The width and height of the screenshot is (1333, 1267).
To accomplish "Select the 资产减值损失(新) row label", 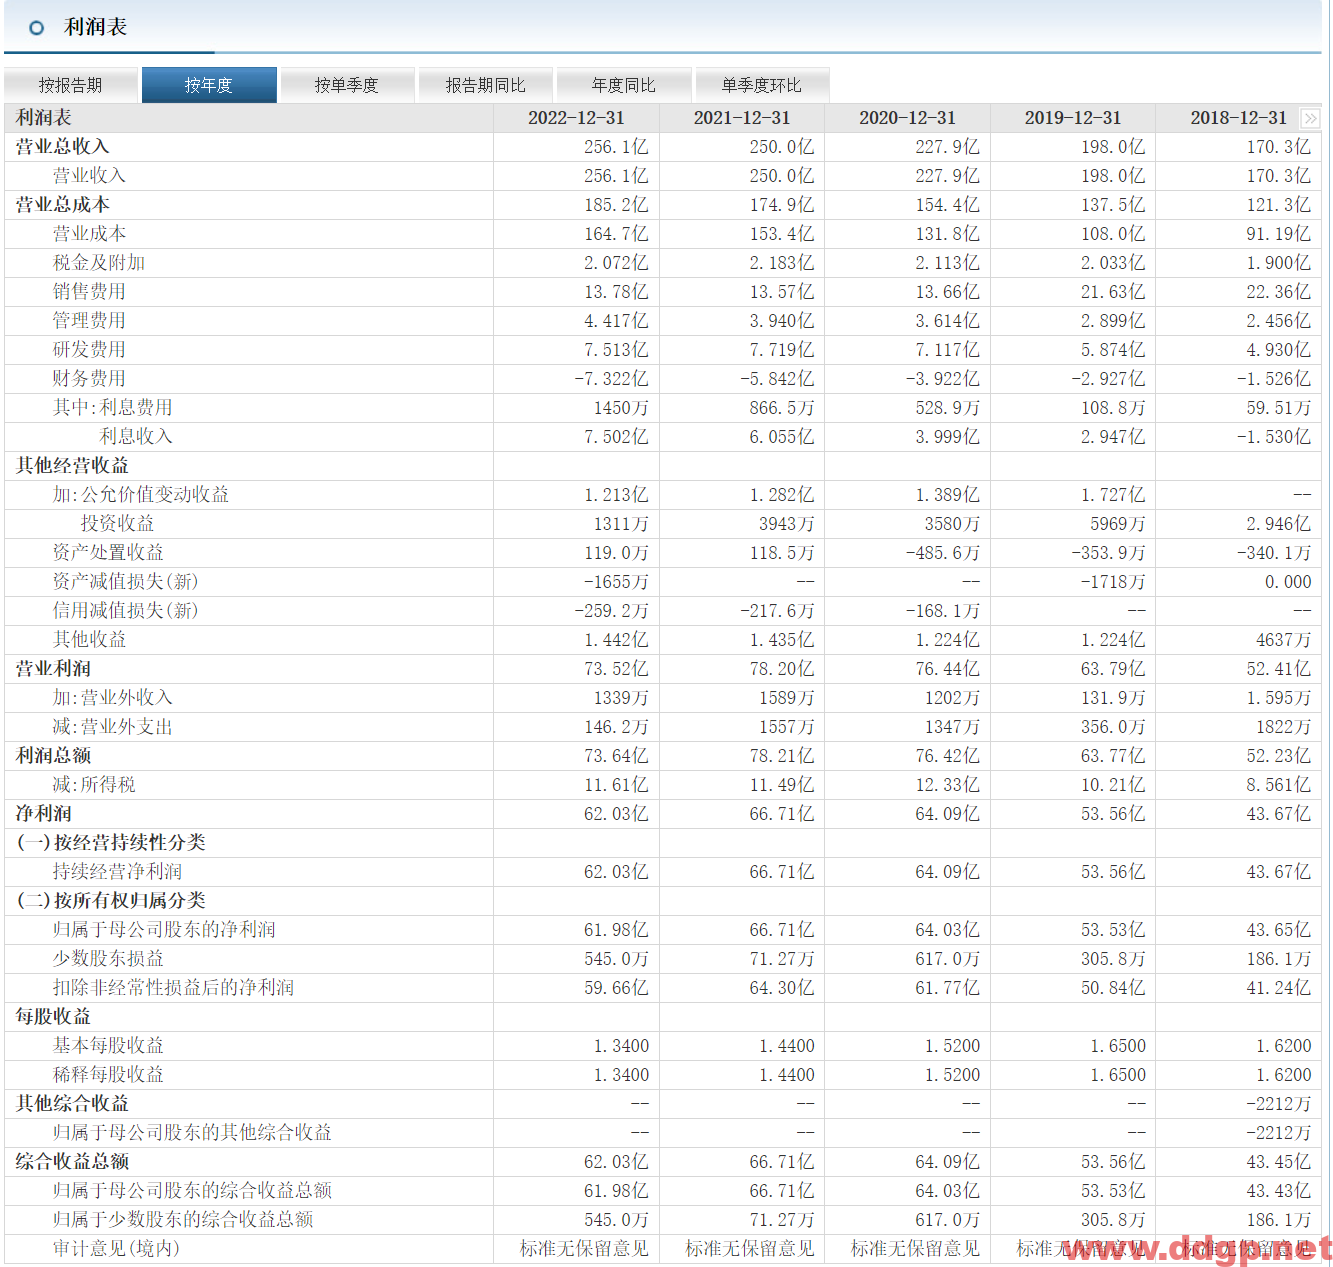I will pos(125,582).
